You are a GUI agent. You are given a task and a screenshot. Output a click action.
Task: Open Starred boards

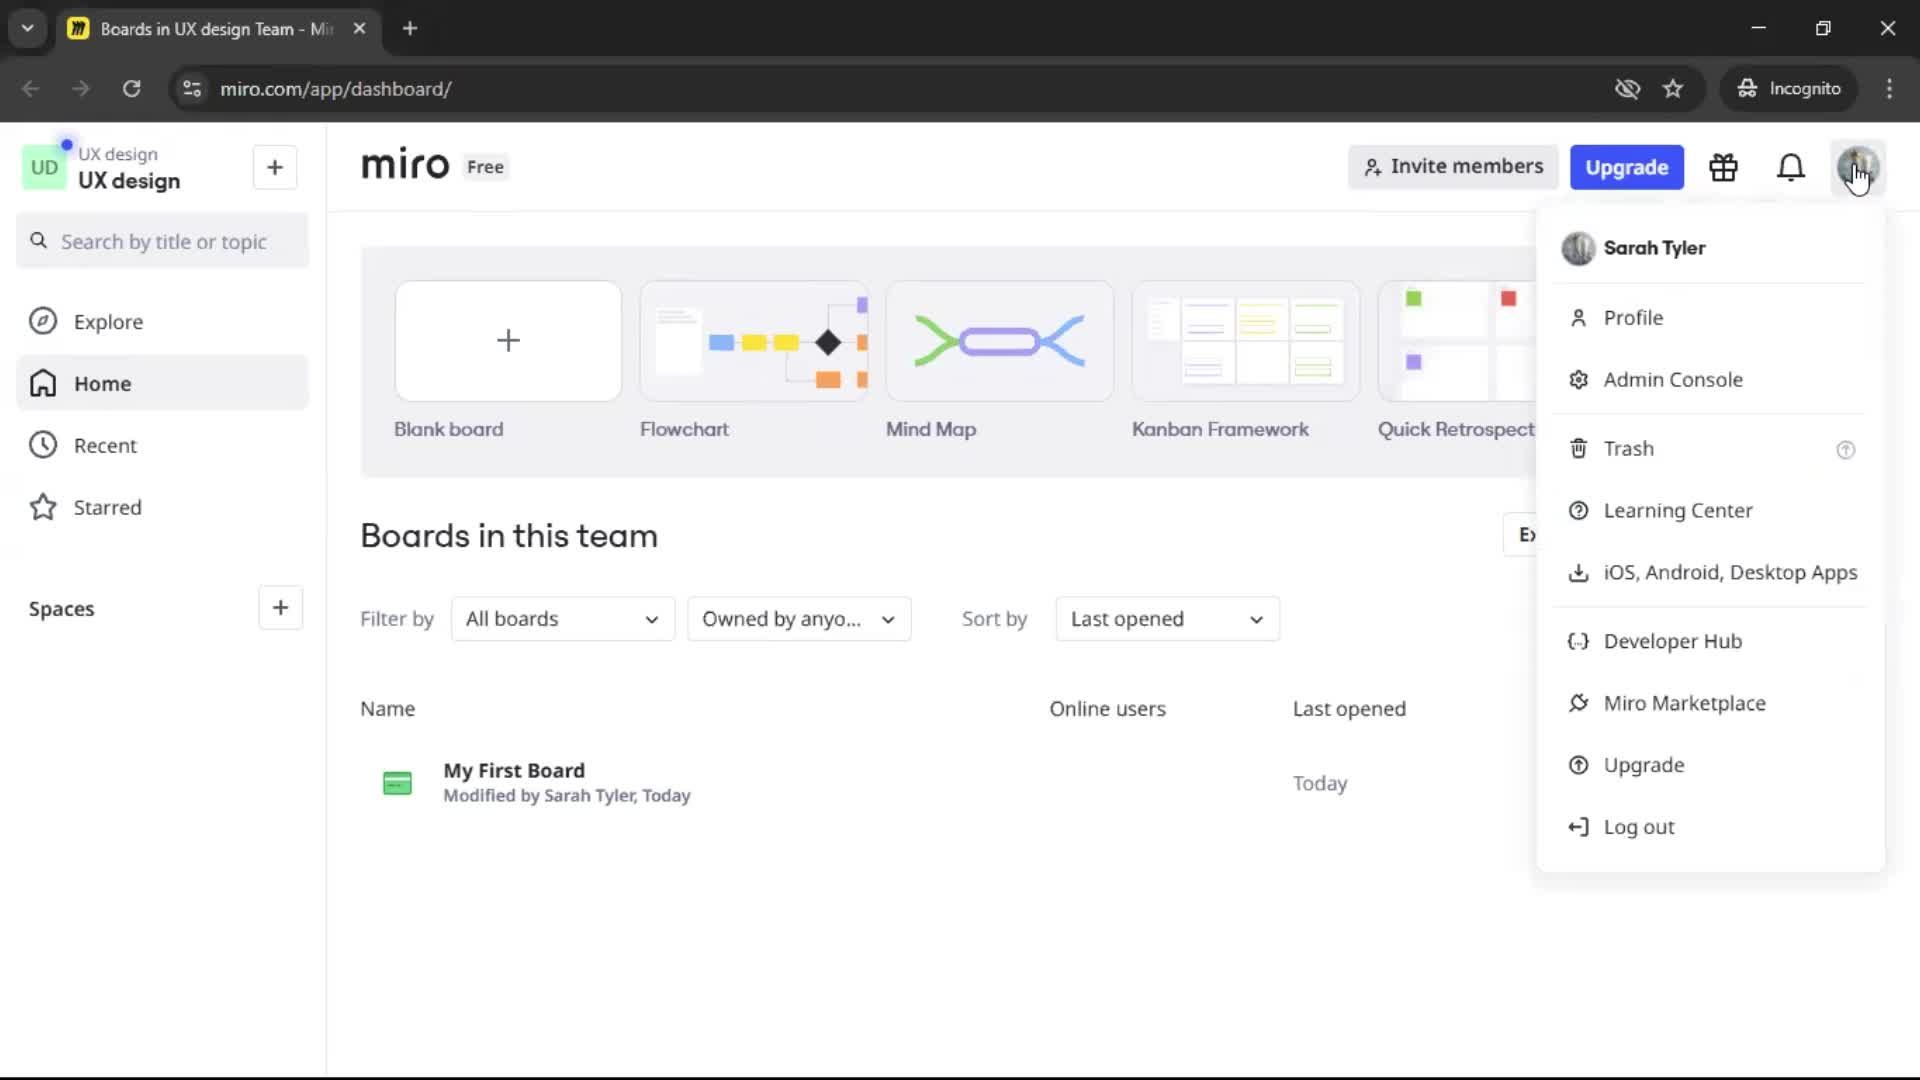coord(162,507)
